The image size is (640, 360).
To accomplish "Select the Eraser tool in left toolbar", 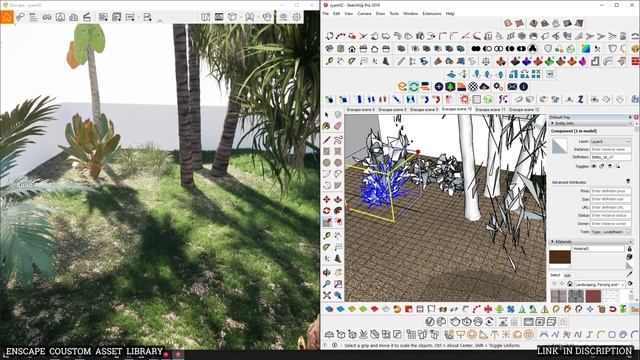I will [x=338, y=127].
